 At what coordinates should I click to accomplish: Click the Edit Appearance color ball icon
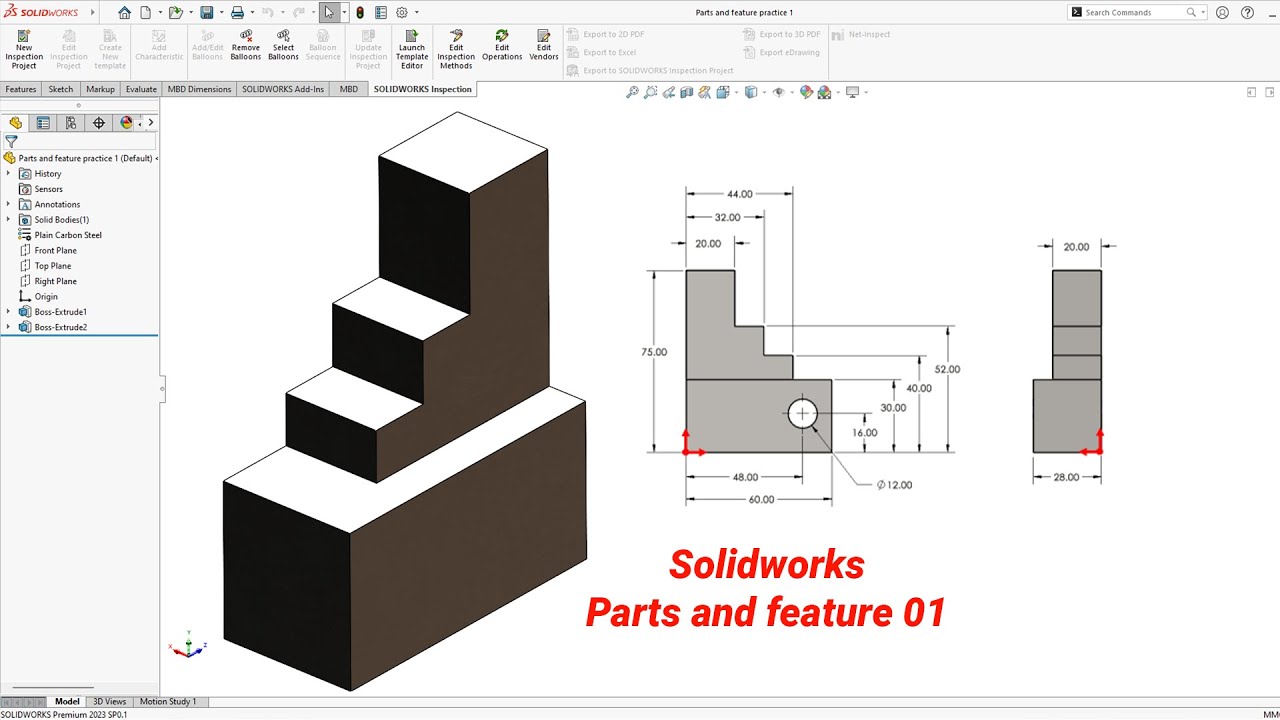click(x=806, y=92)
